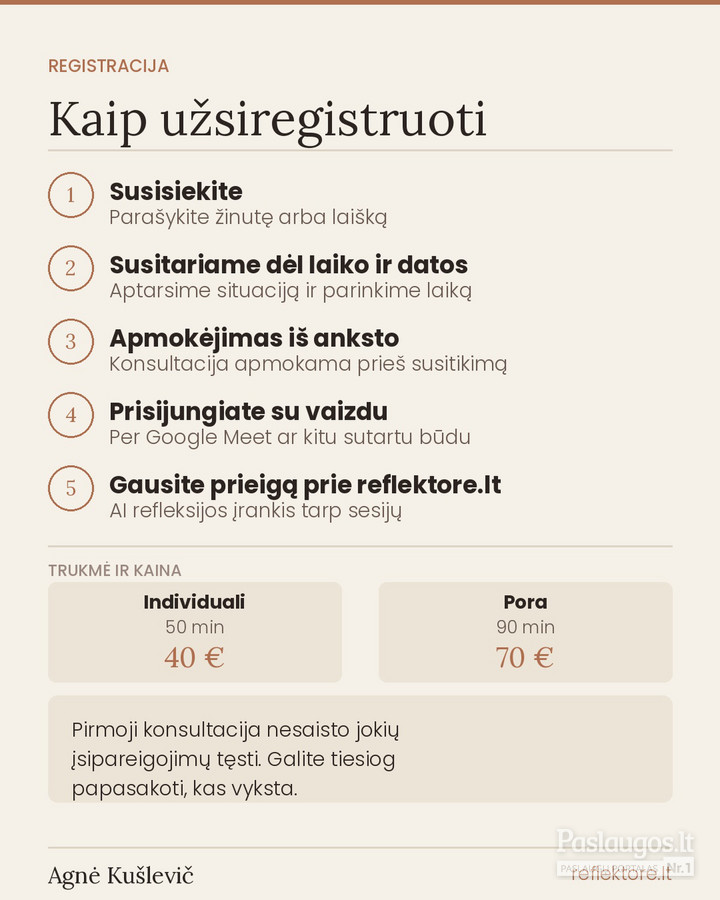This screenshot has width=720, height=900.
Task: Select the Individuali 50 min pricing card
Action: [x=195, y=632]
